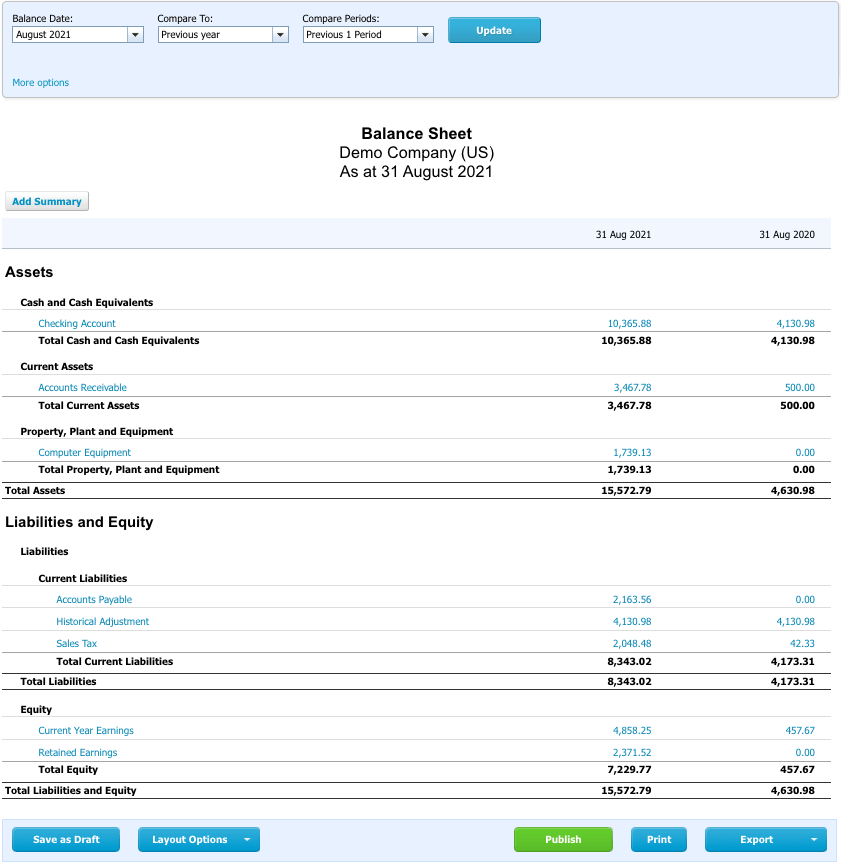The image size is (841, 862).
Task: View the Sales Tax account
Action: (79, 643)
